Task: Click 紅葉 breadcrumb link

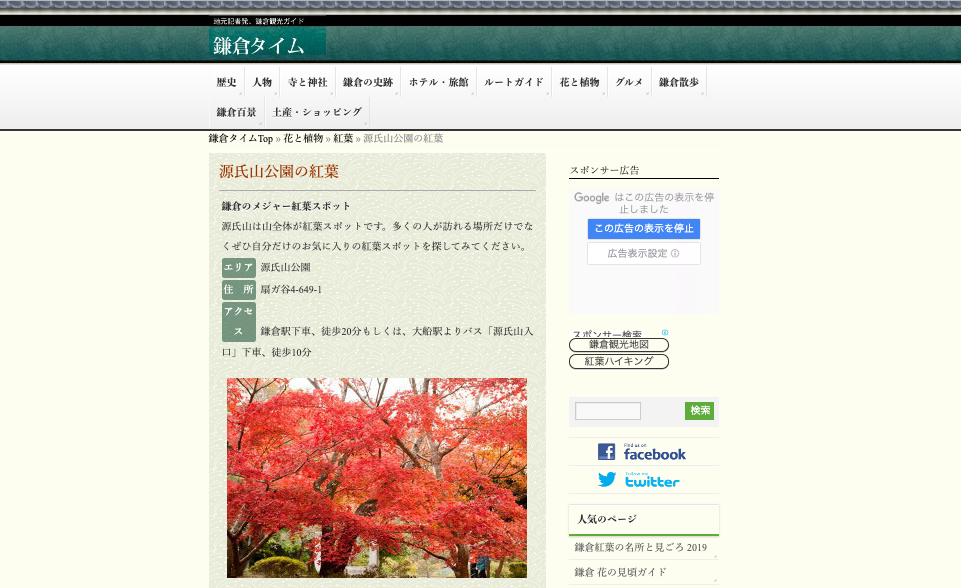Action: click(x=343, y=139)
